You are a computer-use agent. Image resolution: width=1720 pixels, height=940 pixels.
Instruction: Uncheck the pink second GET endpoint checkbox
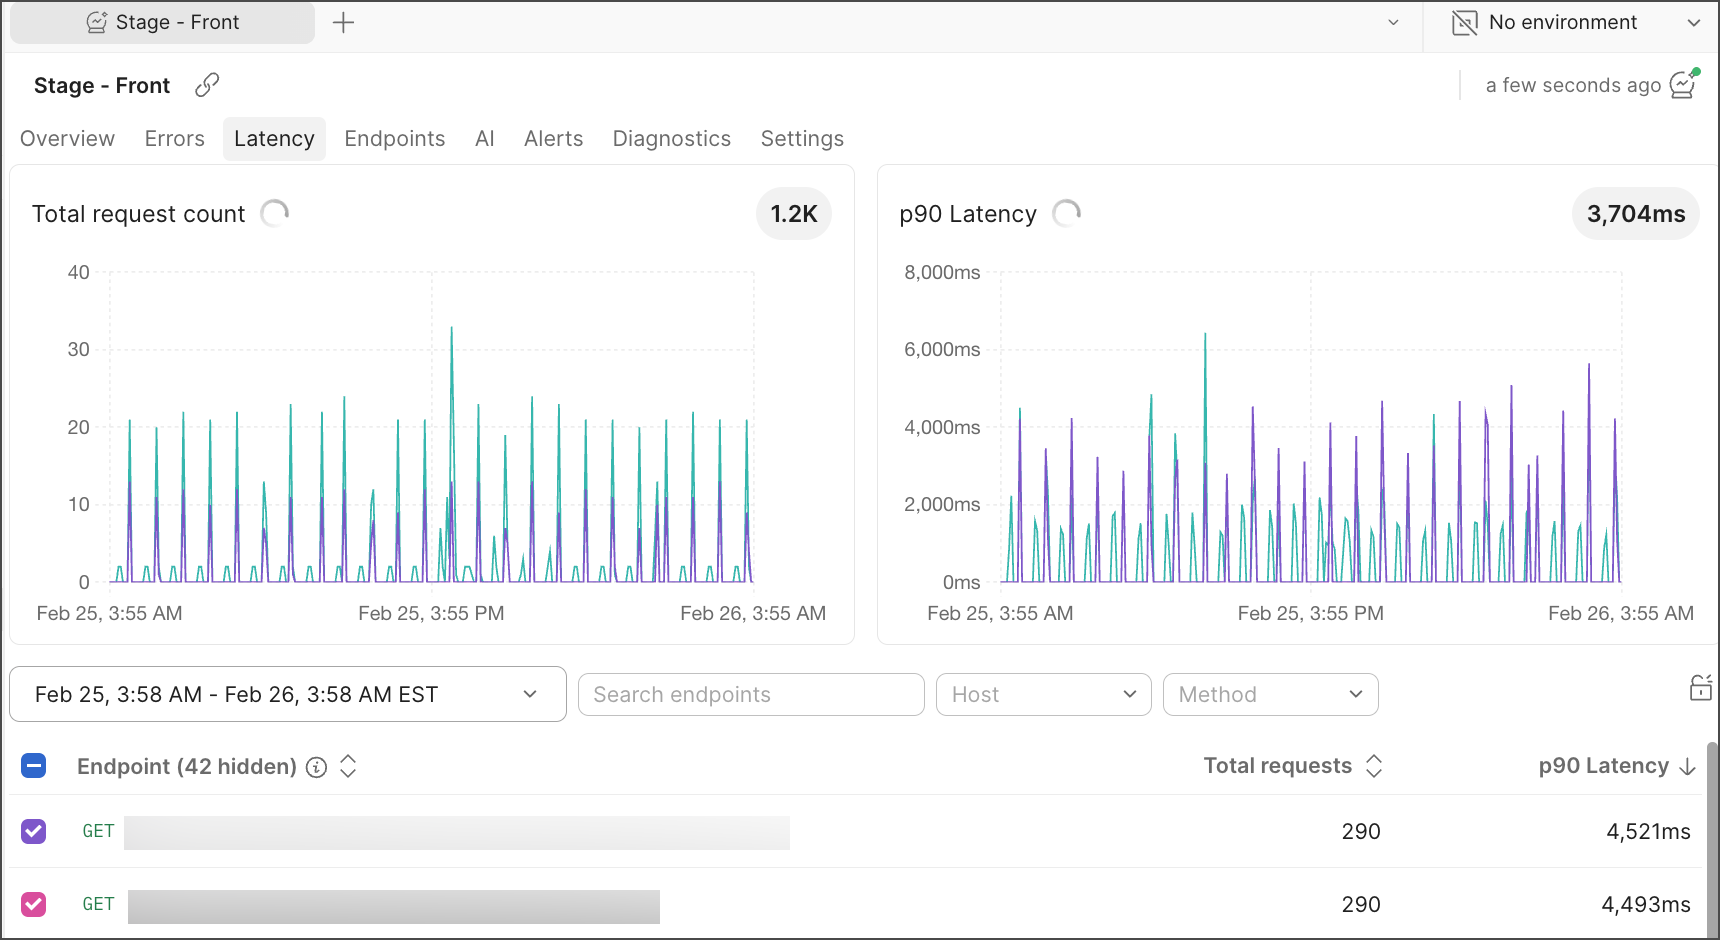(34, 904)
